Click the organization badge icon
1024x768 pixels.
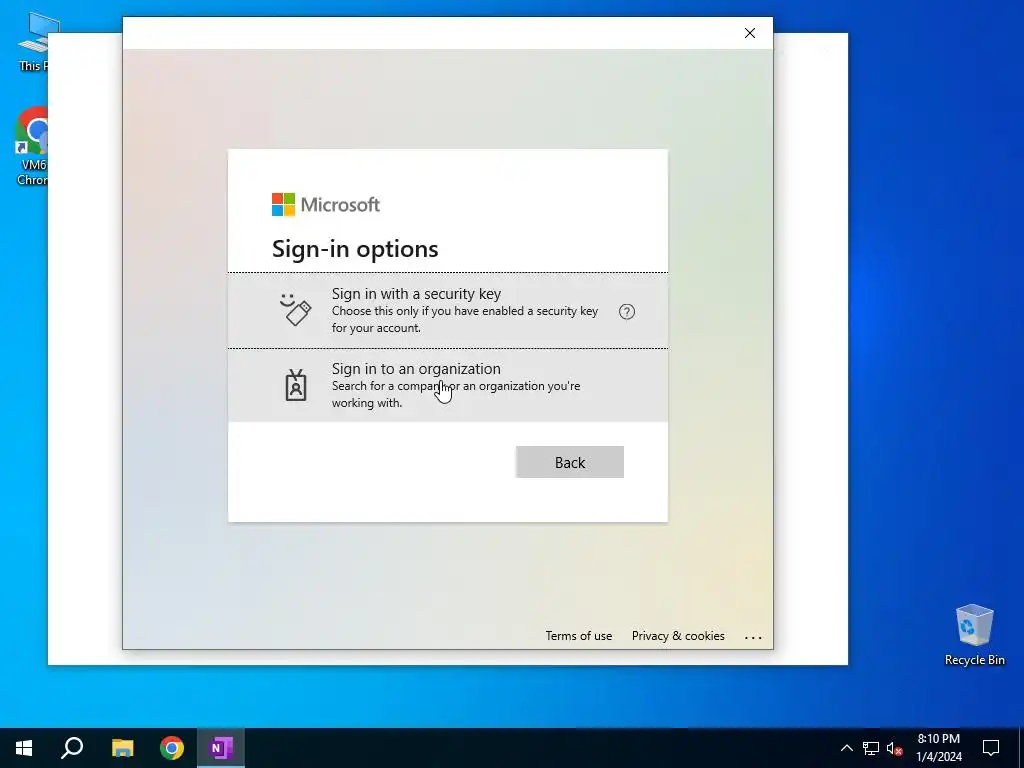click(x=296, y=385)
